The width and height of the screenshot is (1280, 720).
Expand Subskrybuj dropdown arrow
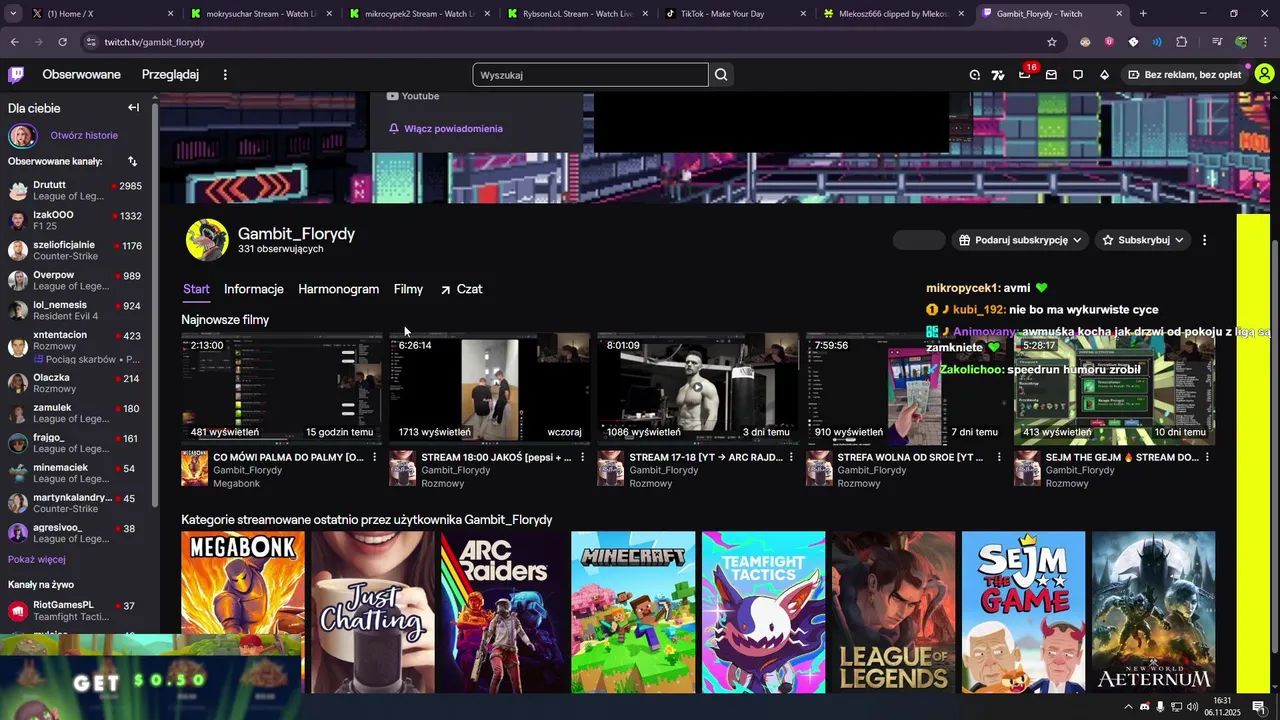point(1179,240)
